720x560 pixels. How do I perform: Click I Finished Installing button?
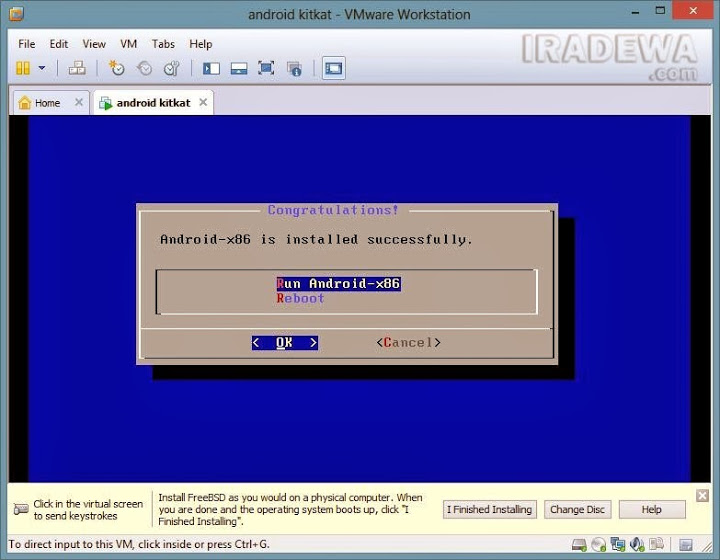coord(489,510)
